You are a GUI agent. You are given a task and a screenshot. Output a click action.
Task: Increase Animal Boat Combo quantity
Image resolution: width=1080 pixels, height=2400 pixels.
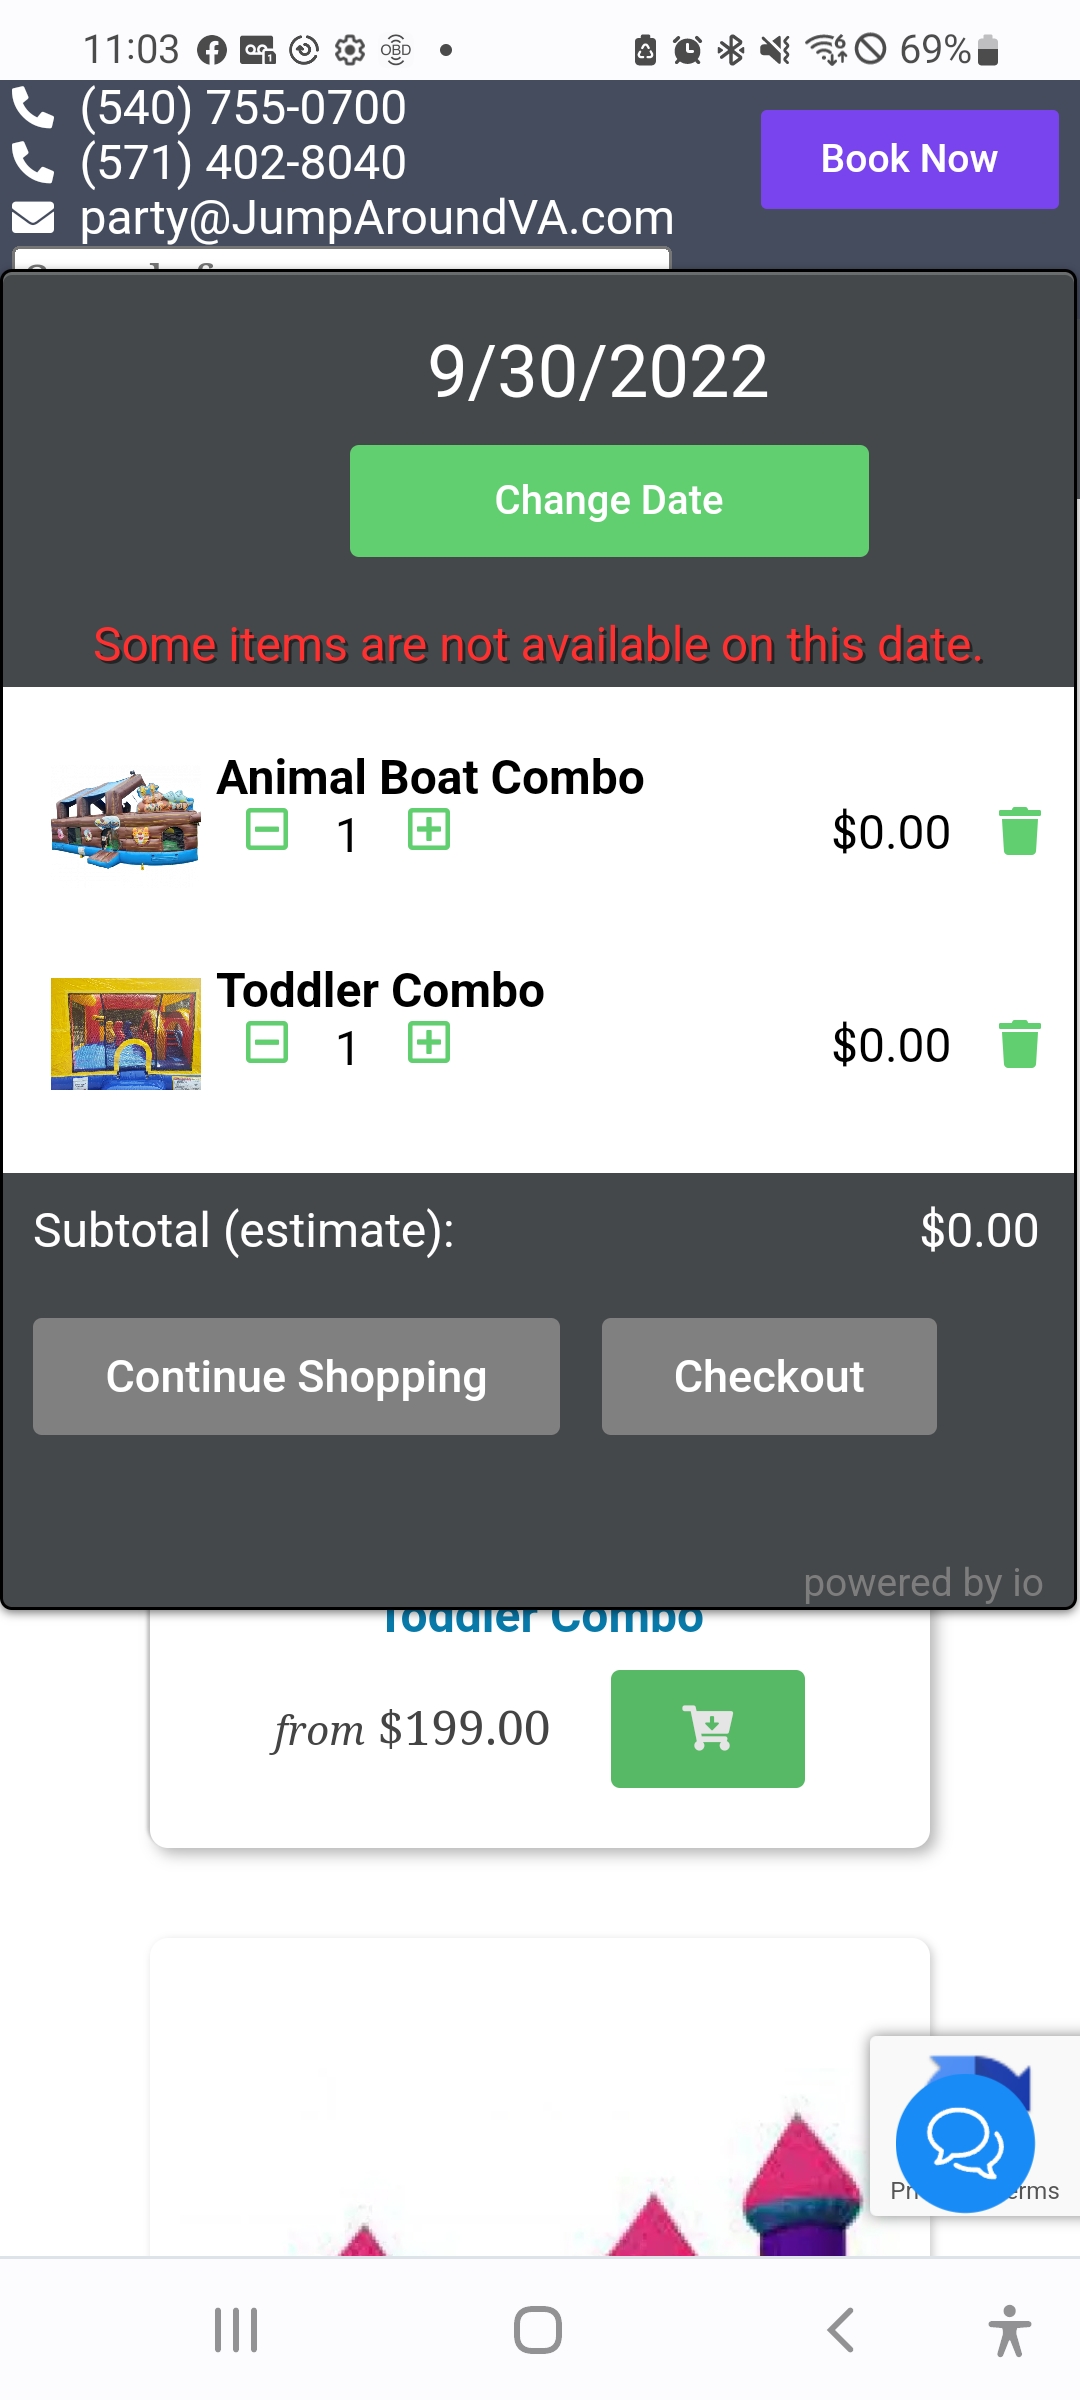(429, 830)
